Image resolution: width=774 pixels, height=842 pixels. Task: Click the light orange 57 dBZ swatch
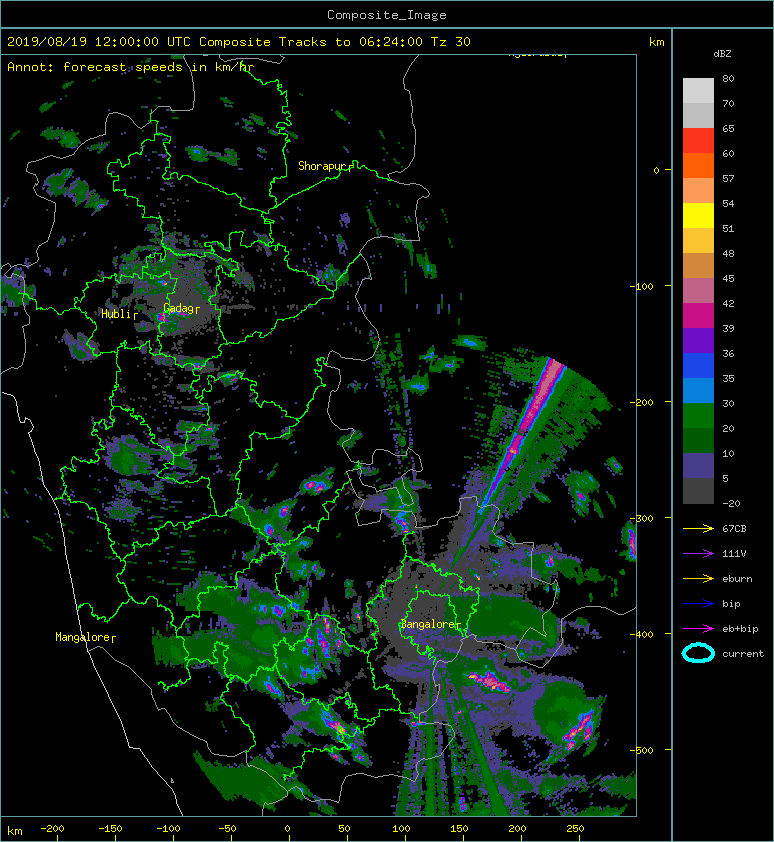tap(698, 190)
